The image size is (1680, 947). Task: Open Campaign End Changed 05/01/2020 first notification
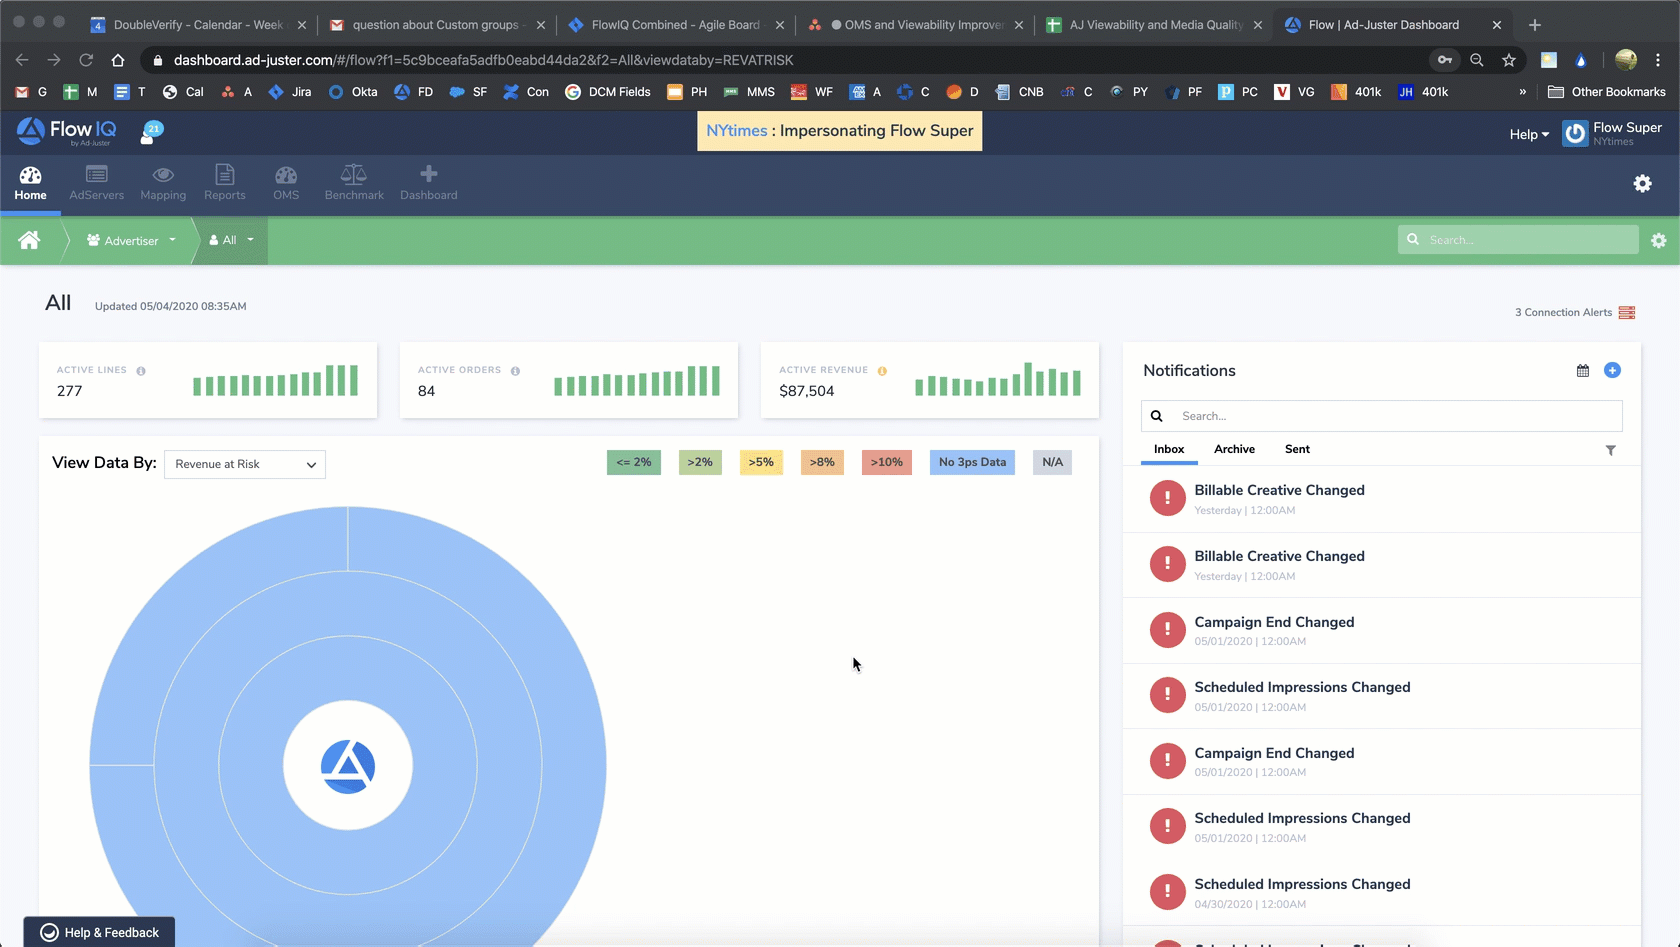[1381, 631]
